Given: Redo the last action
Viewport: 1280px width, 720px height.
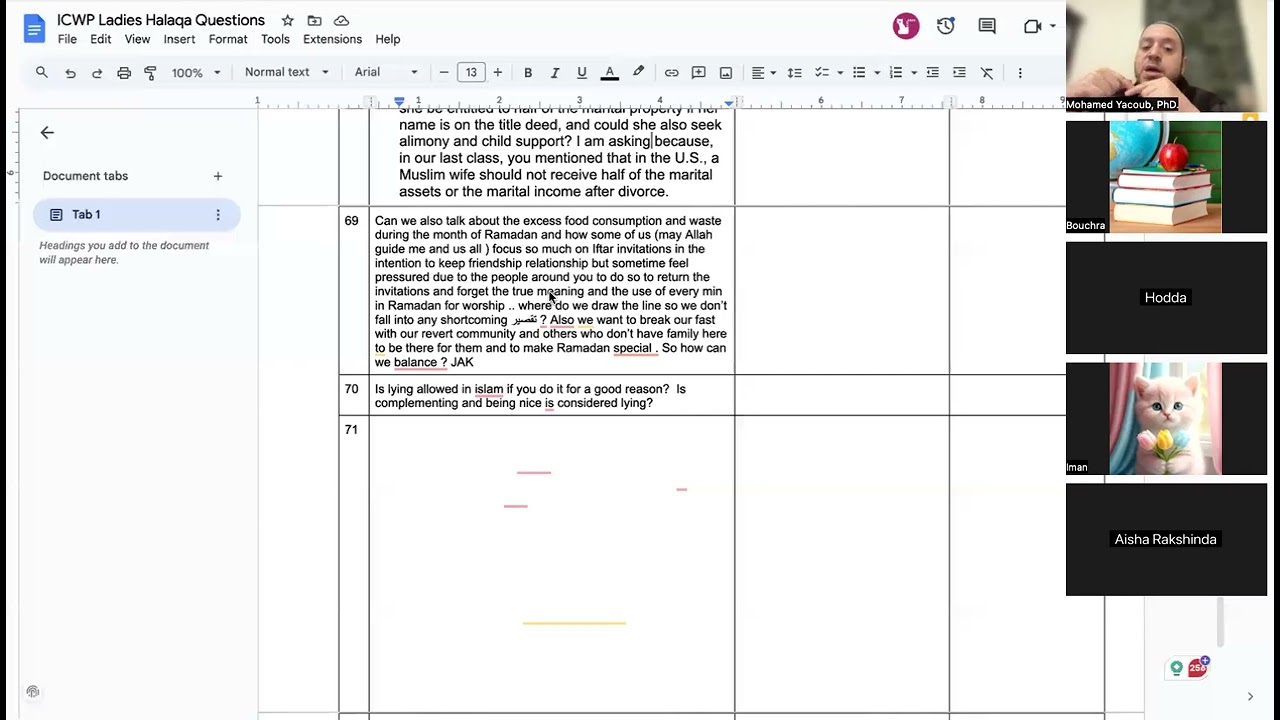Looking at the screenshot, I should pyautogui.click(x=97, y=72).
